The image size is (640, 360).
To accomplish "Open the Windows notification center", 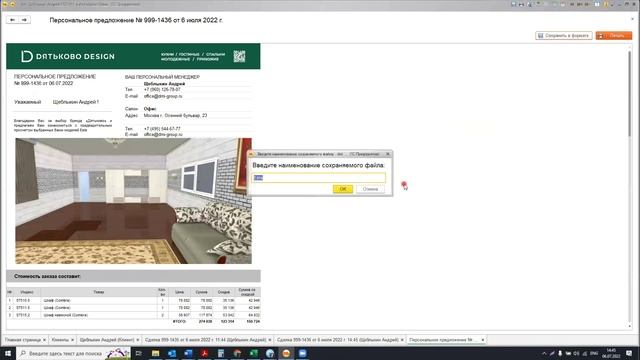I will pos(629,353).
